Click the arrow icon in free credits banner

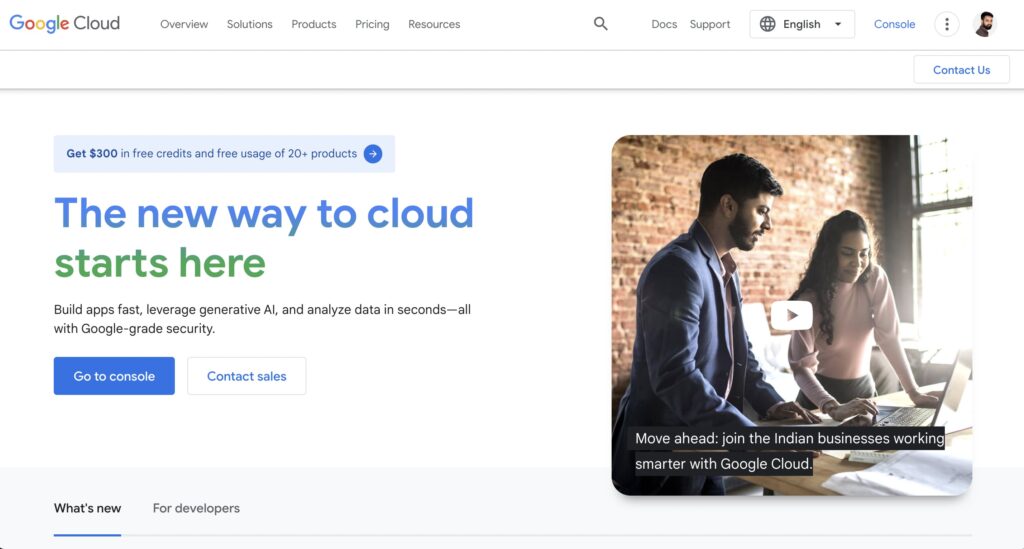tap(373, 154)
